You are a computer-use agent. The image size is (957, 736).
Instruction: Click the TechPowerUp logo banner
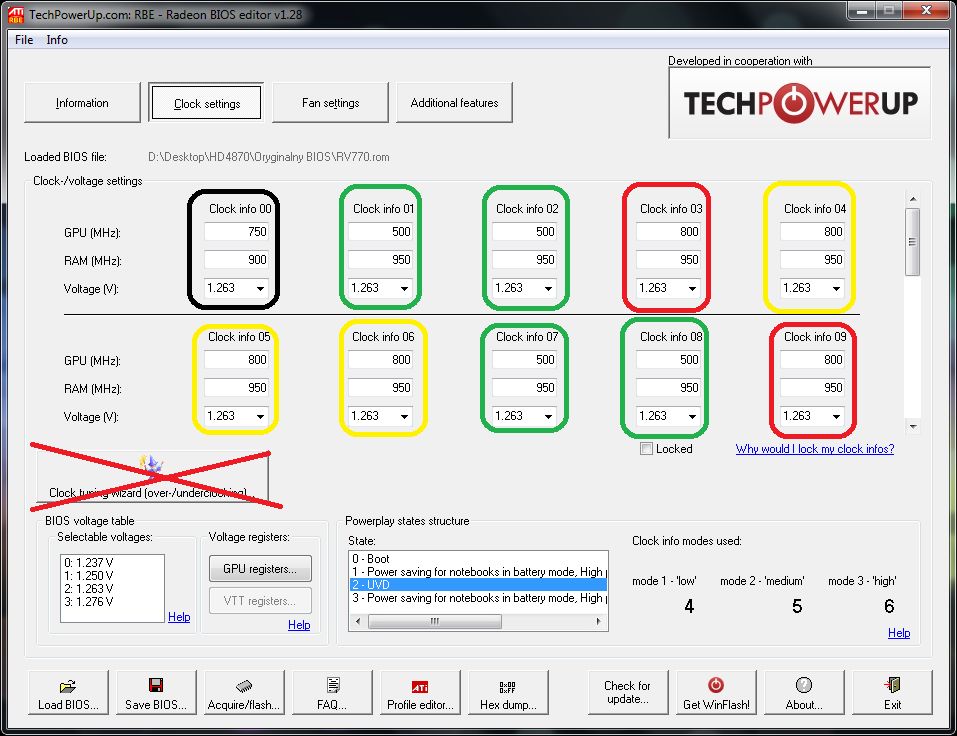(800, 103)
